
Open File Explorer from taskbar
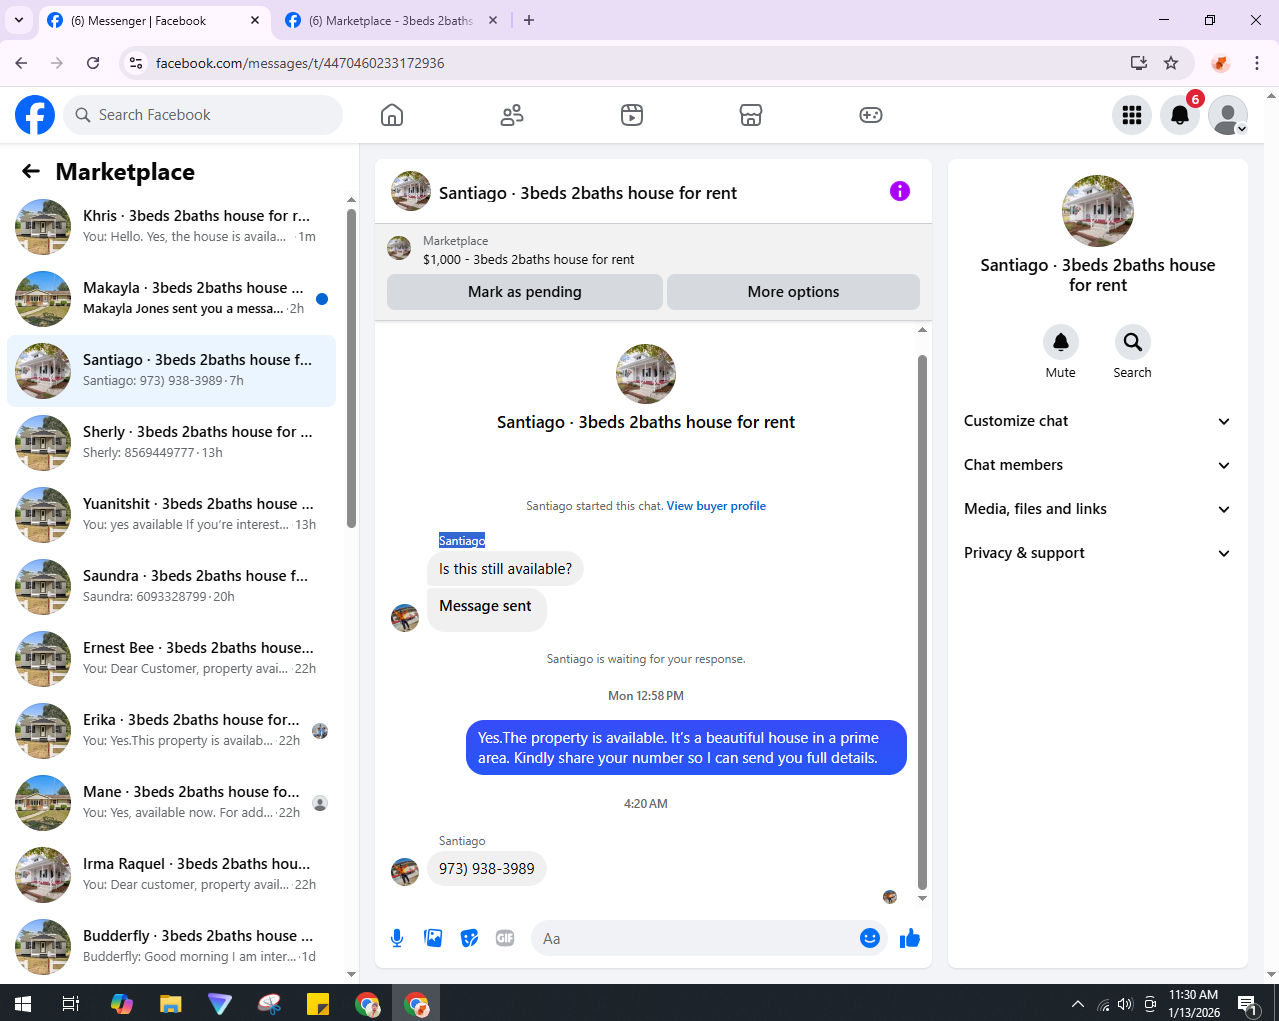tap(171, 1003)
